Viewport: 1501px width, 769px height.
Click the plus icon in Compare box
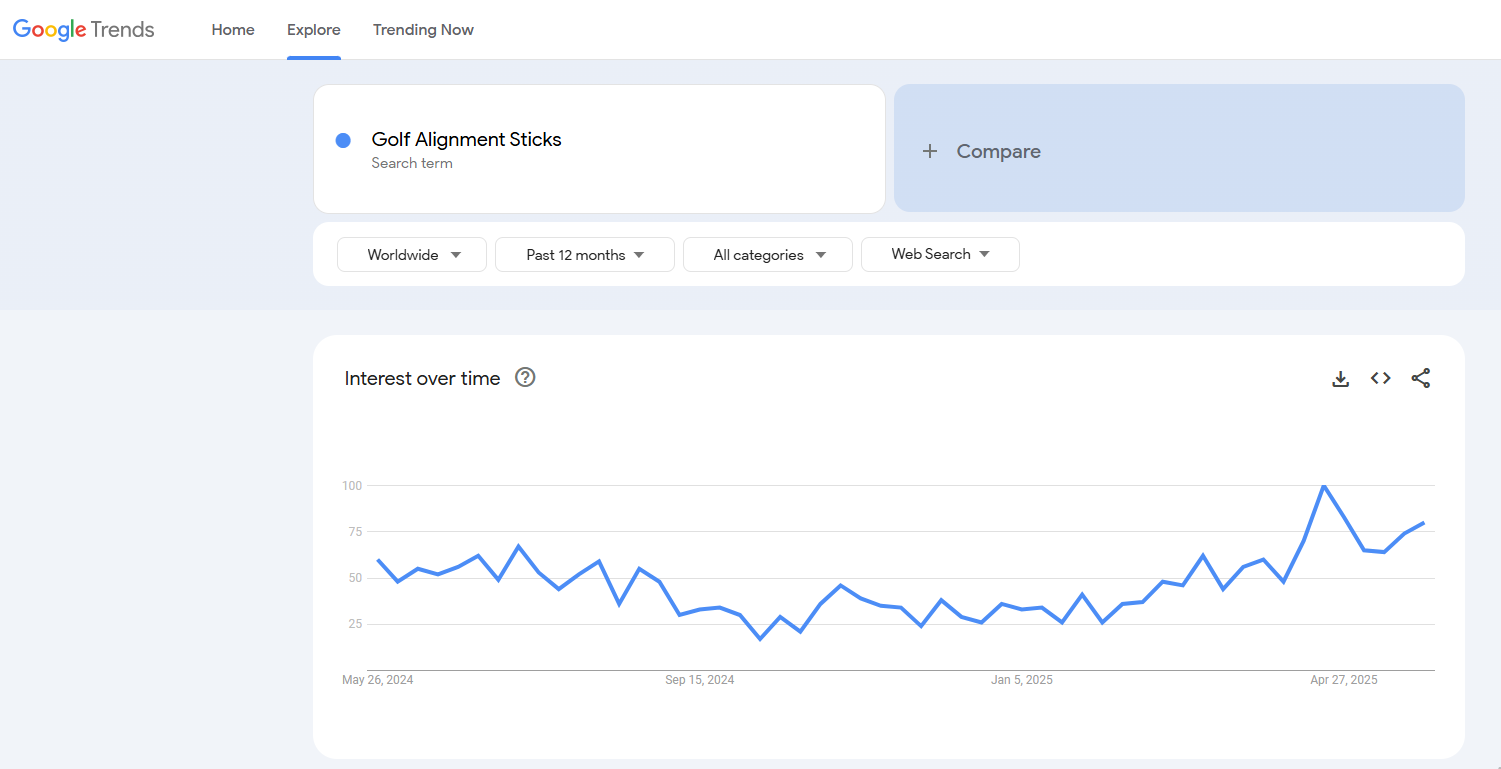[930, 151]
